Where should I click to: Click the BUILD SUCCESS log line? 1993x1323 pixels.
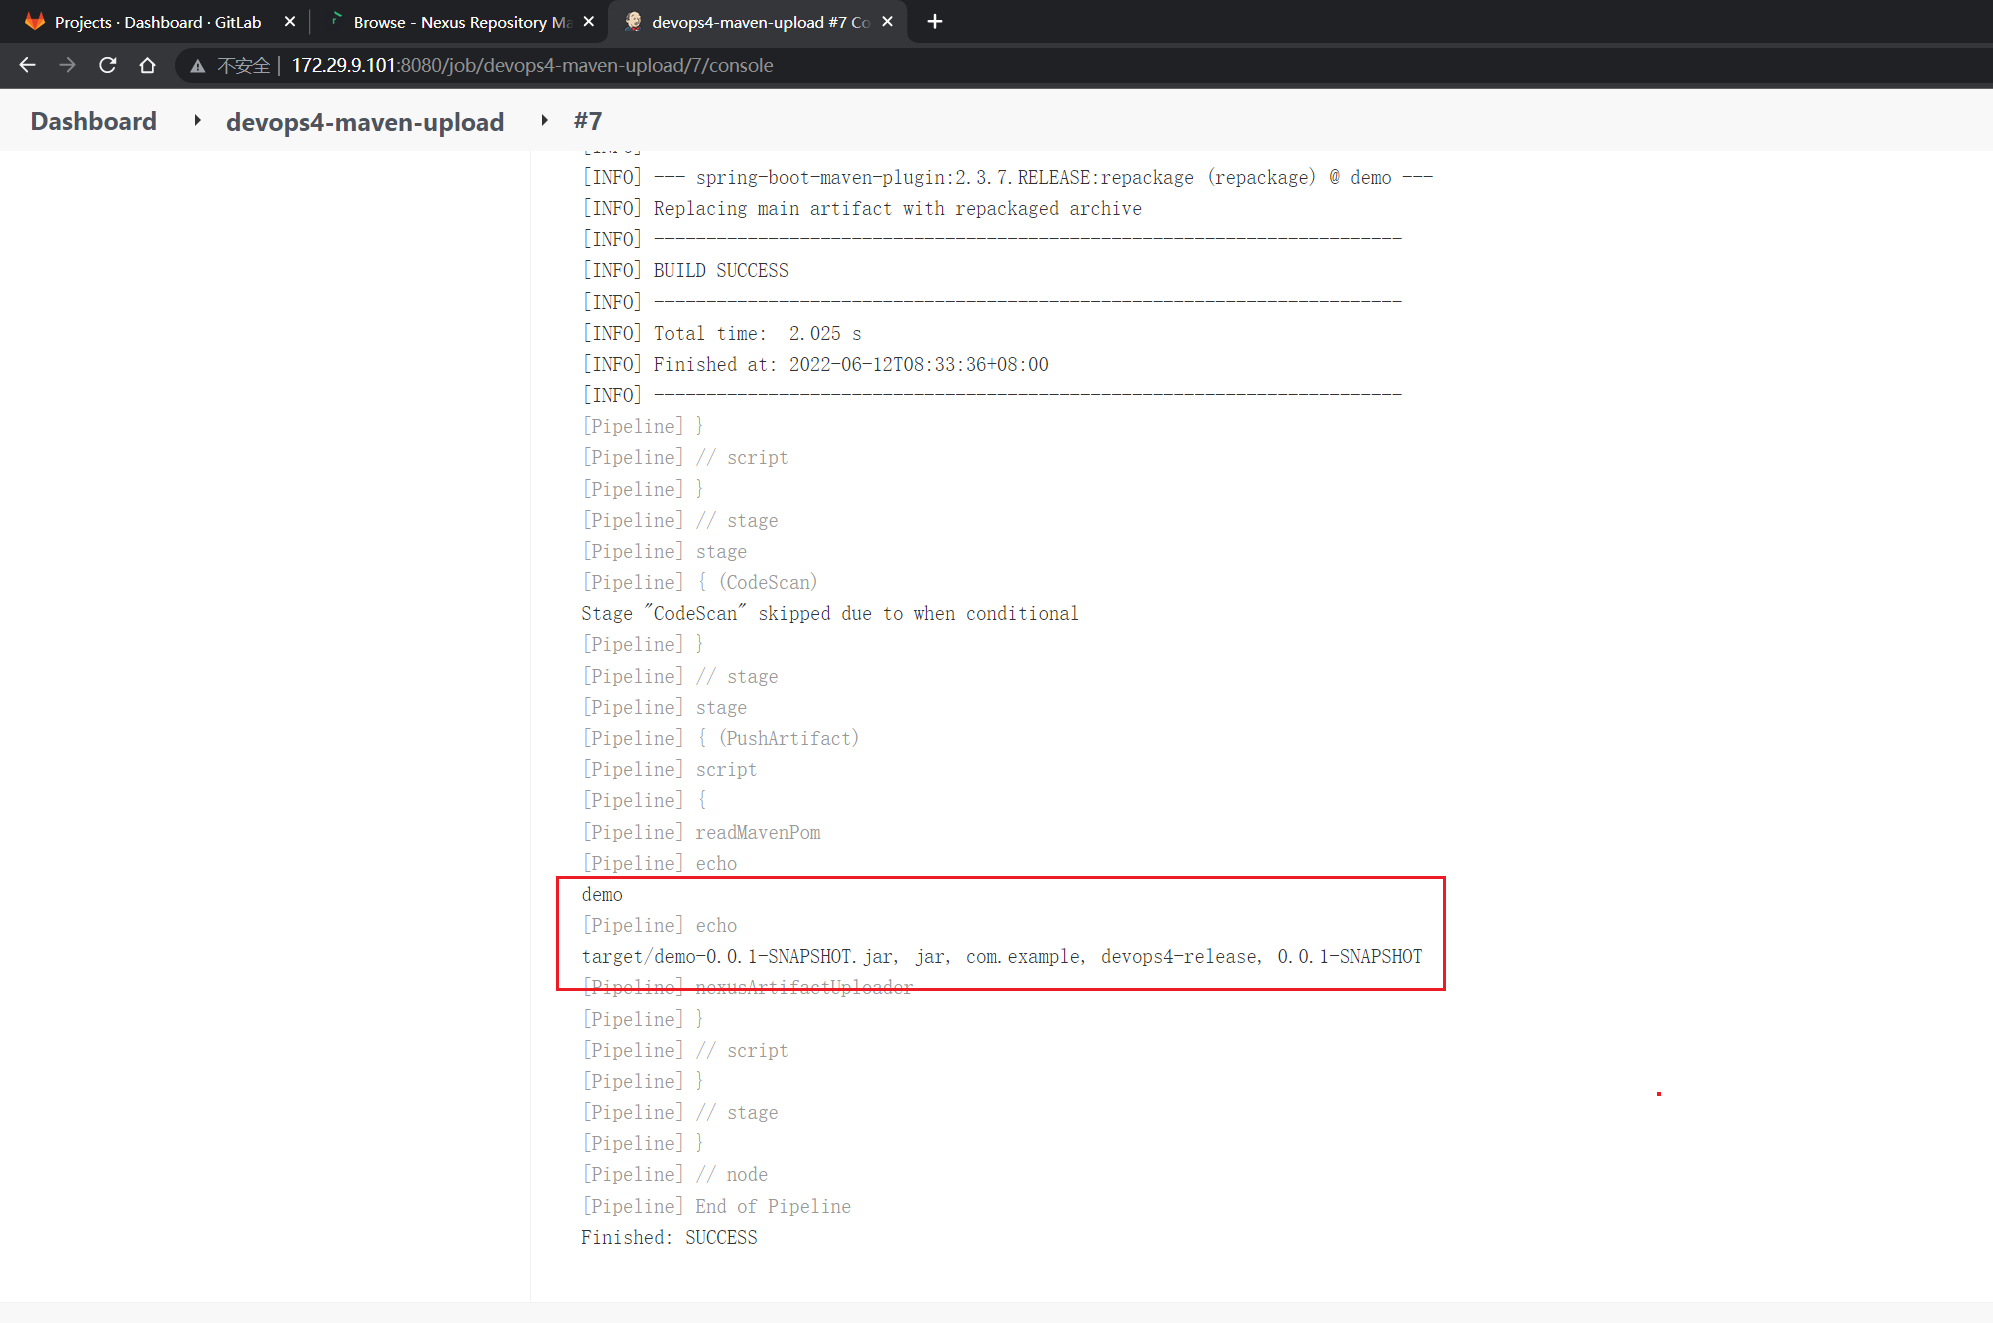tap(686, 270)
